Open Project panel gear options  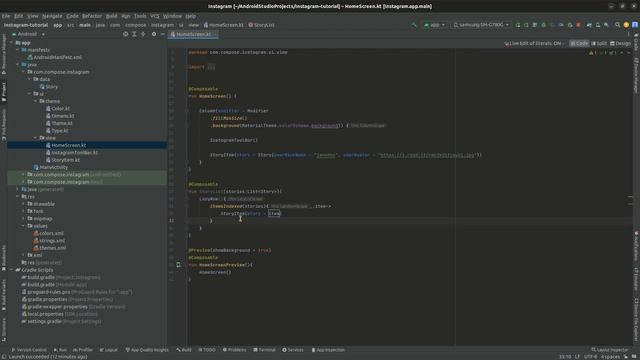point(154,34)
